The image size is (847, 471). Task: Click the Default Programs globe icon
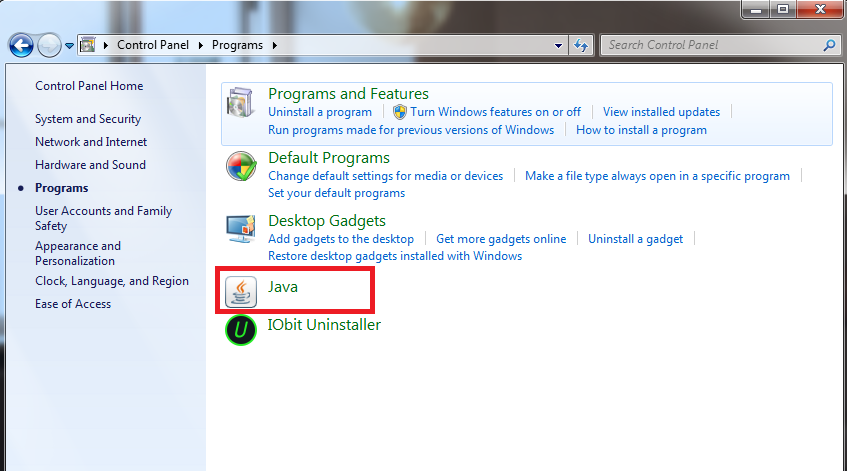pyautogui.click(x=241, y=166)
